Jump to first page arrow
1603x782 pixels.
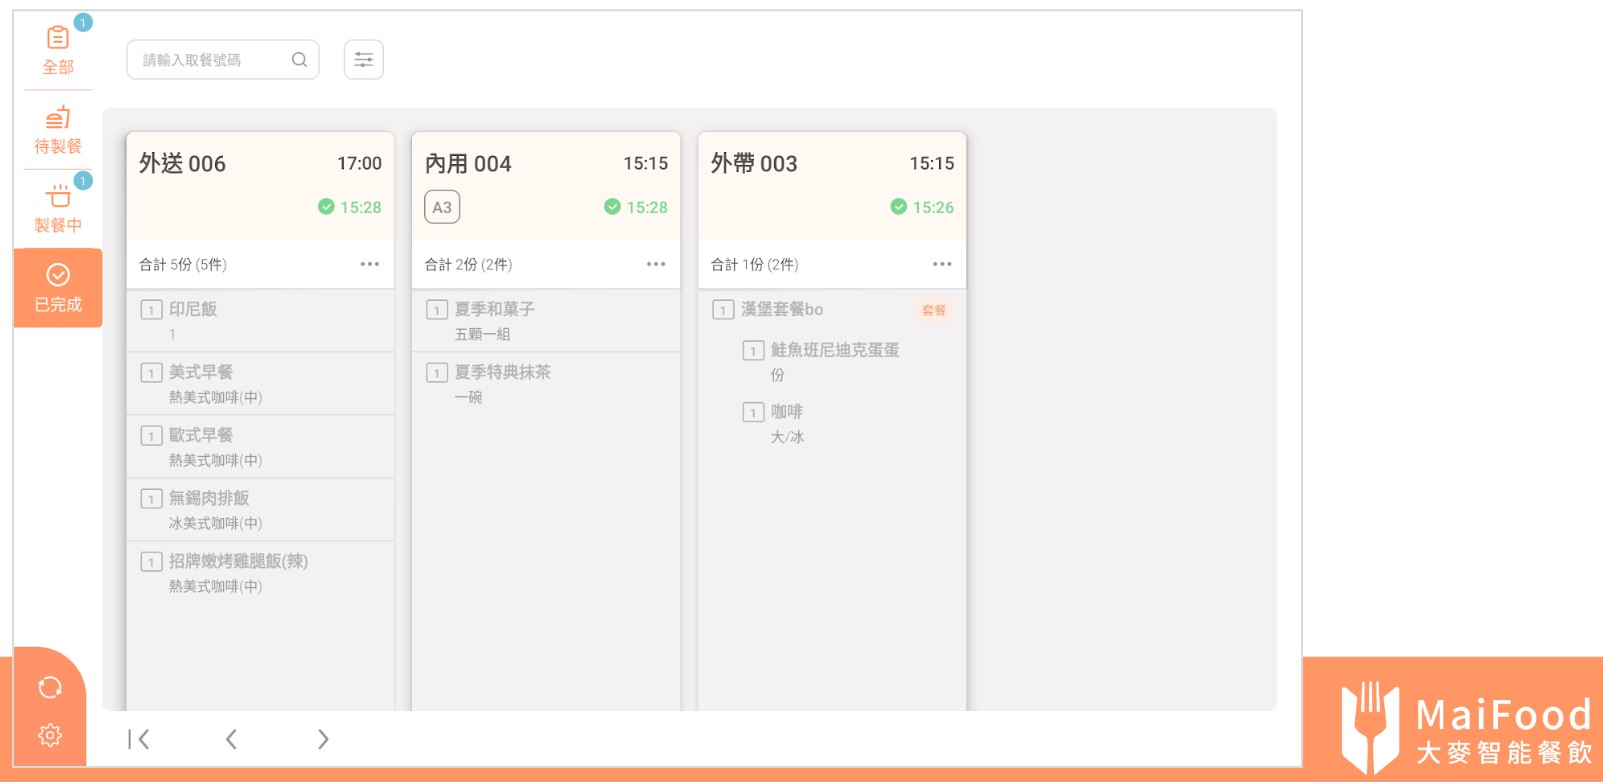tap(139, 739)
